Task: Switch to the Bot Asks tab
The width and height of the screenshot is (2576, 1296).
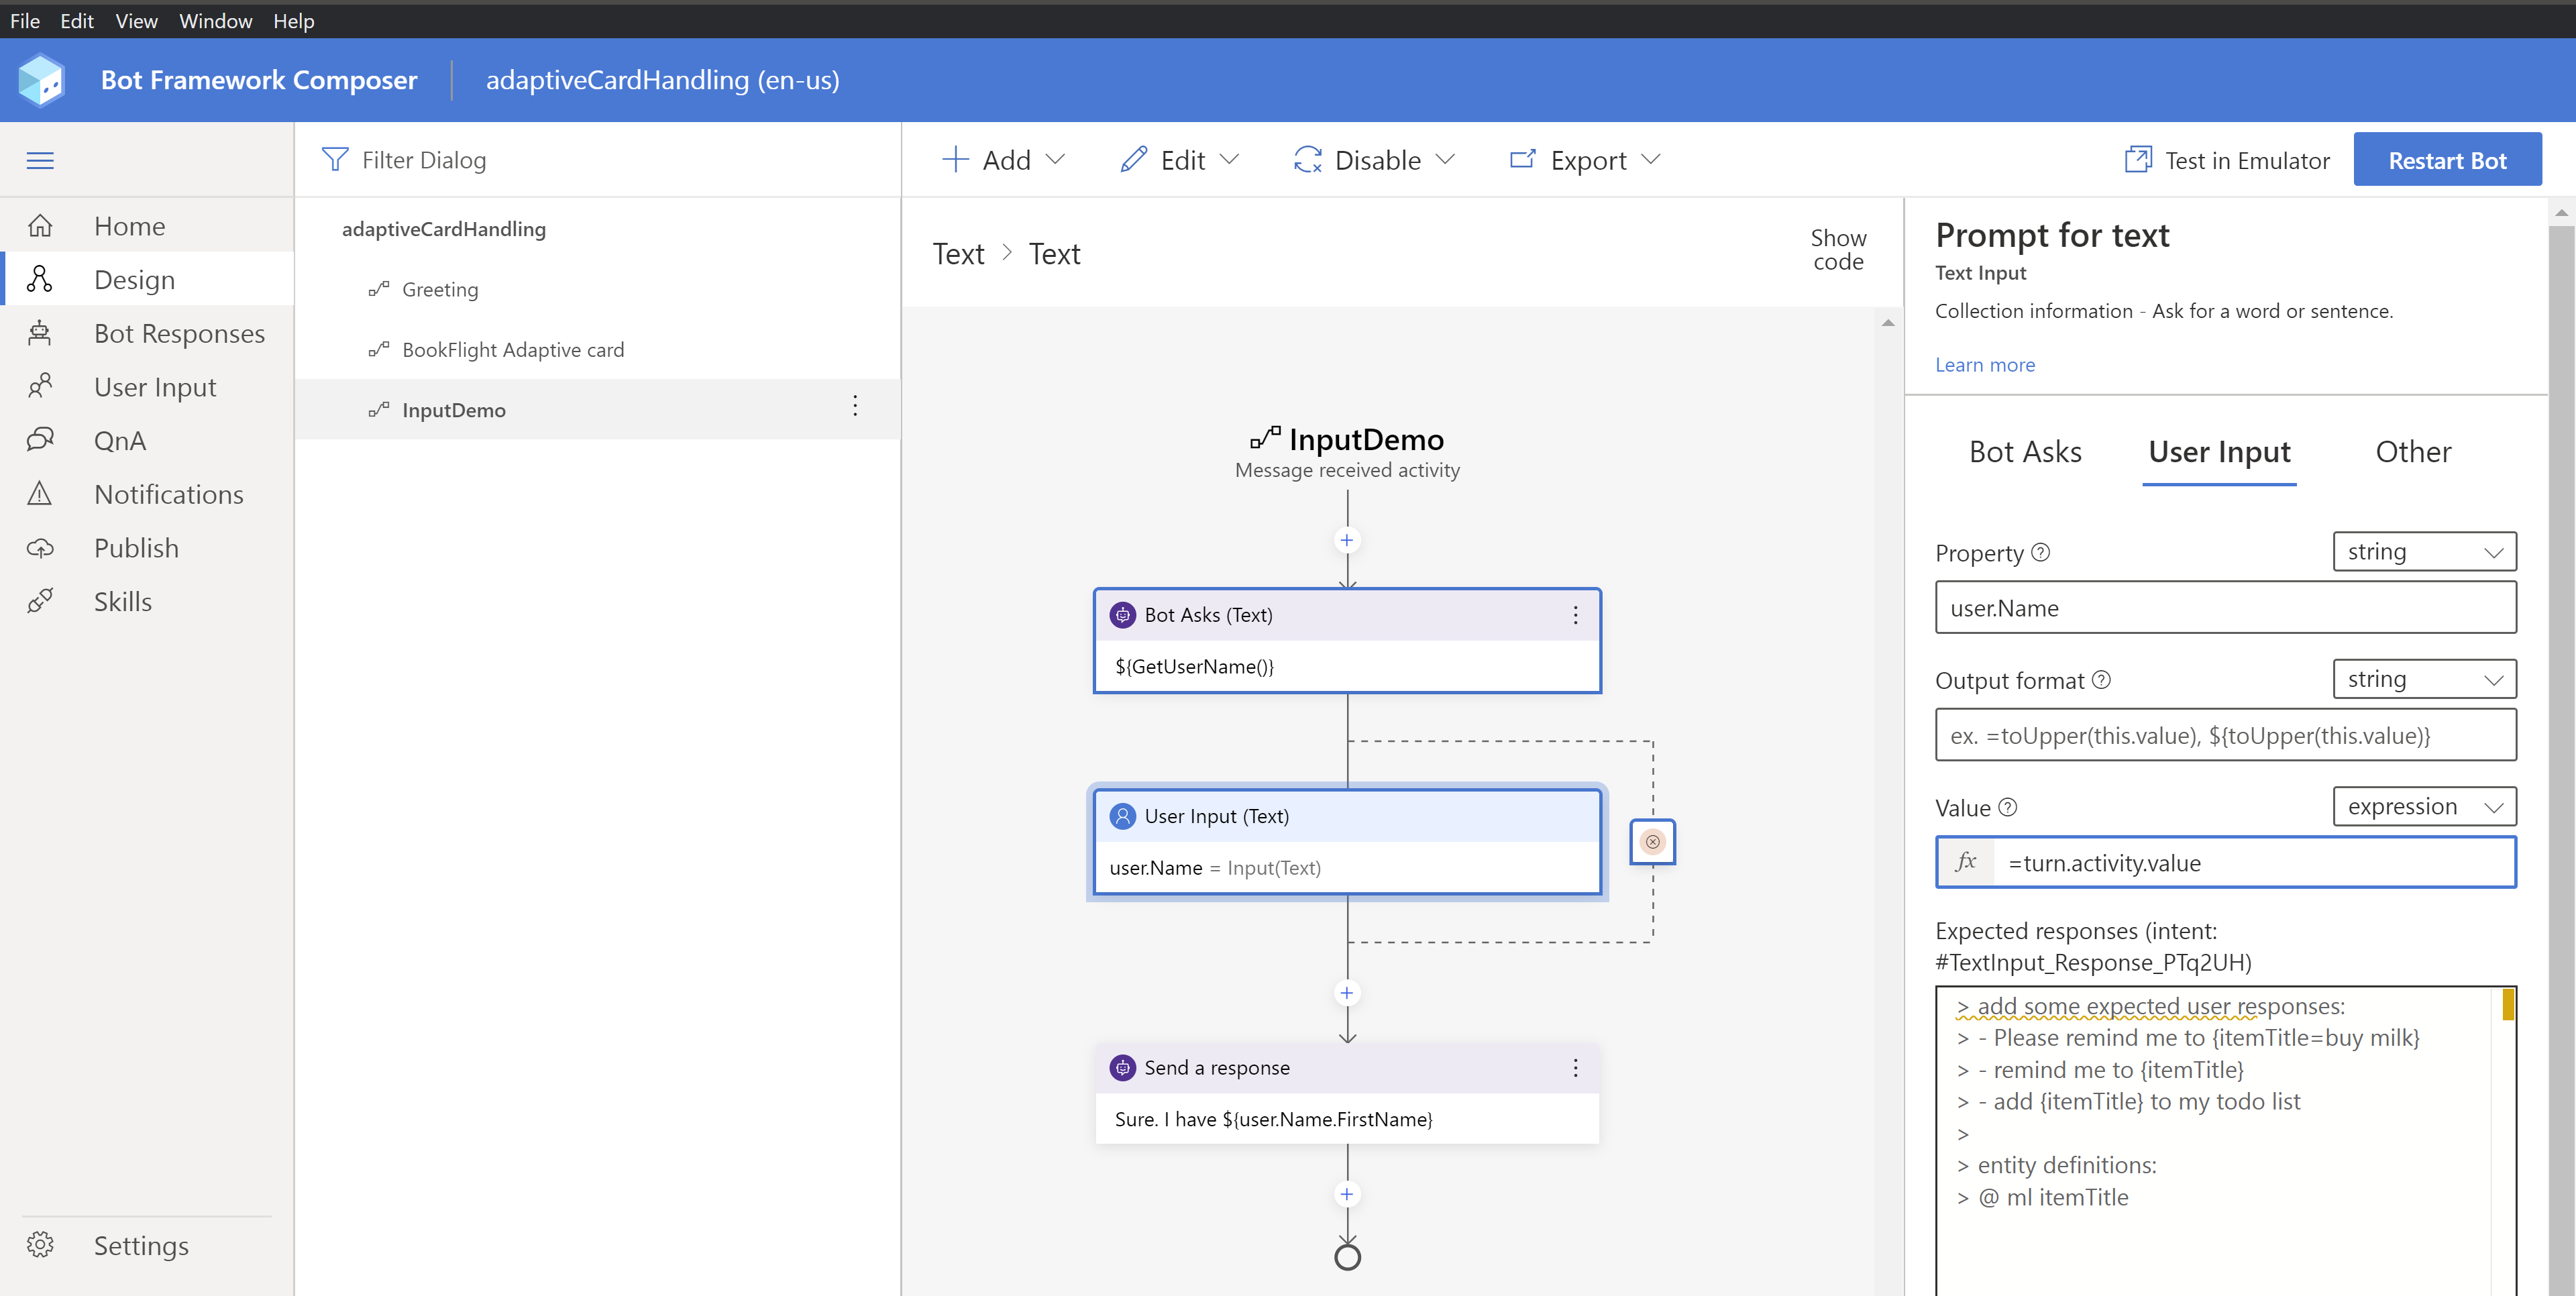Action: tap(2025, 452)
